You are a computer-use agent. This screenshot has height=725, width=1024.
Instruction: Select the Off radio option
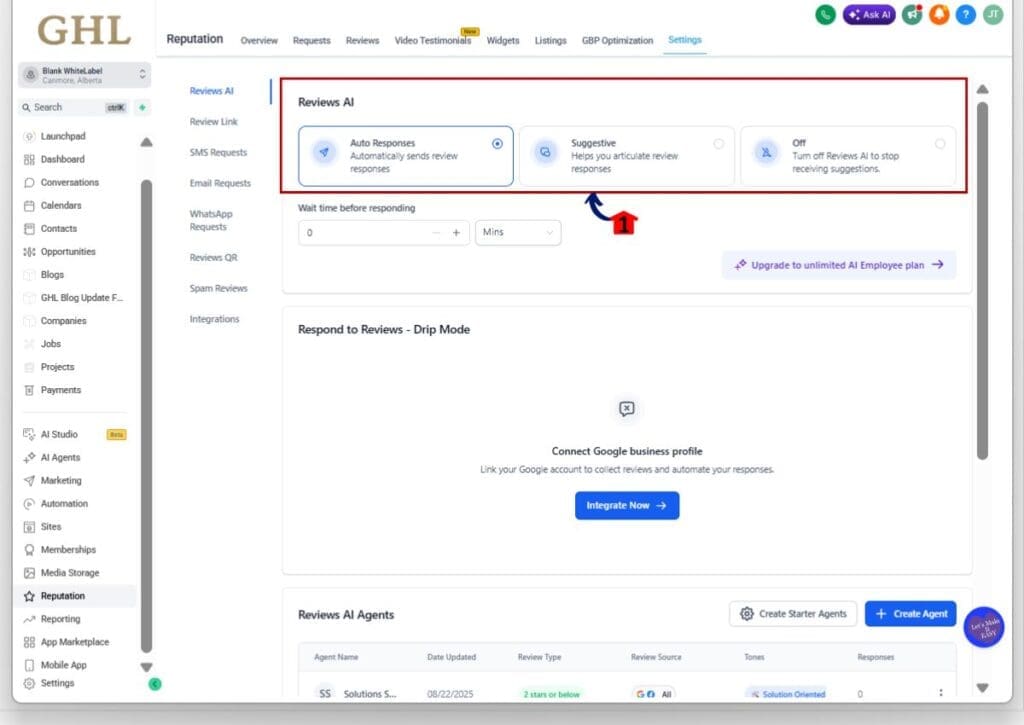(940, 144)
